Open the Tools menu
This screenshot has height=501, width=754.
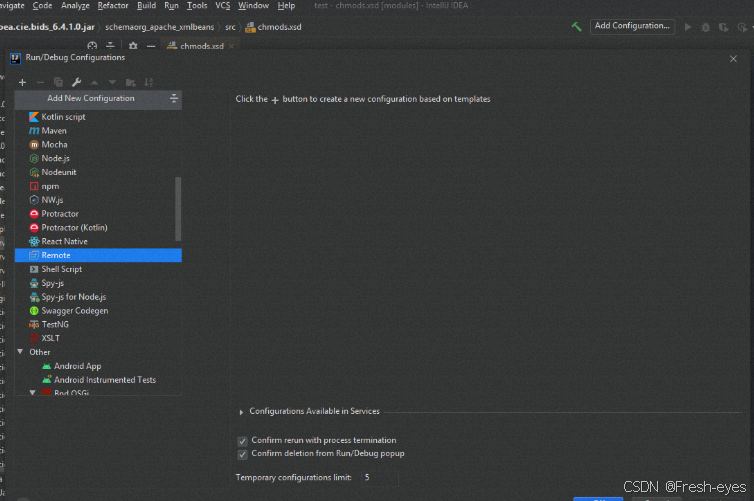click(197, 6)
